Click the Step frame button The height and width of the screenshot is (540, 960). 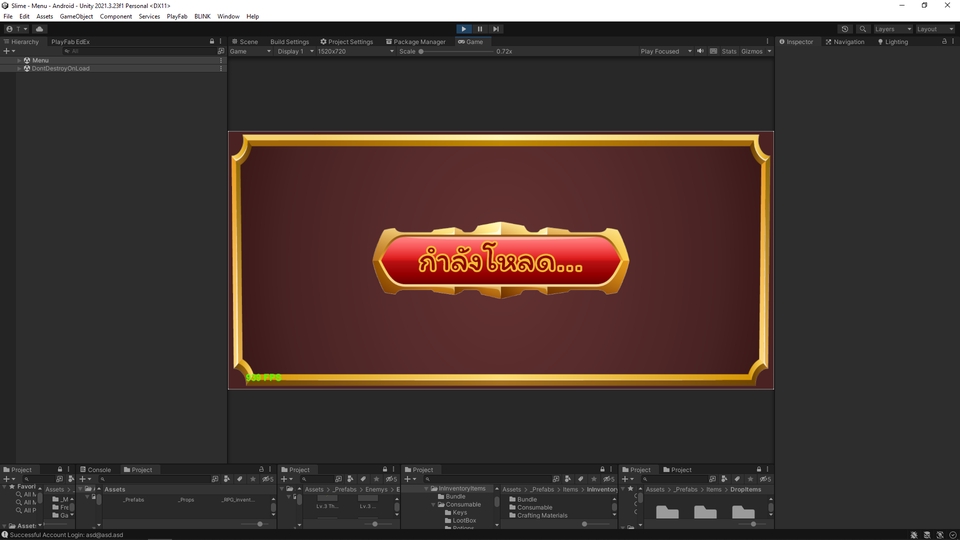click(496, 29)
